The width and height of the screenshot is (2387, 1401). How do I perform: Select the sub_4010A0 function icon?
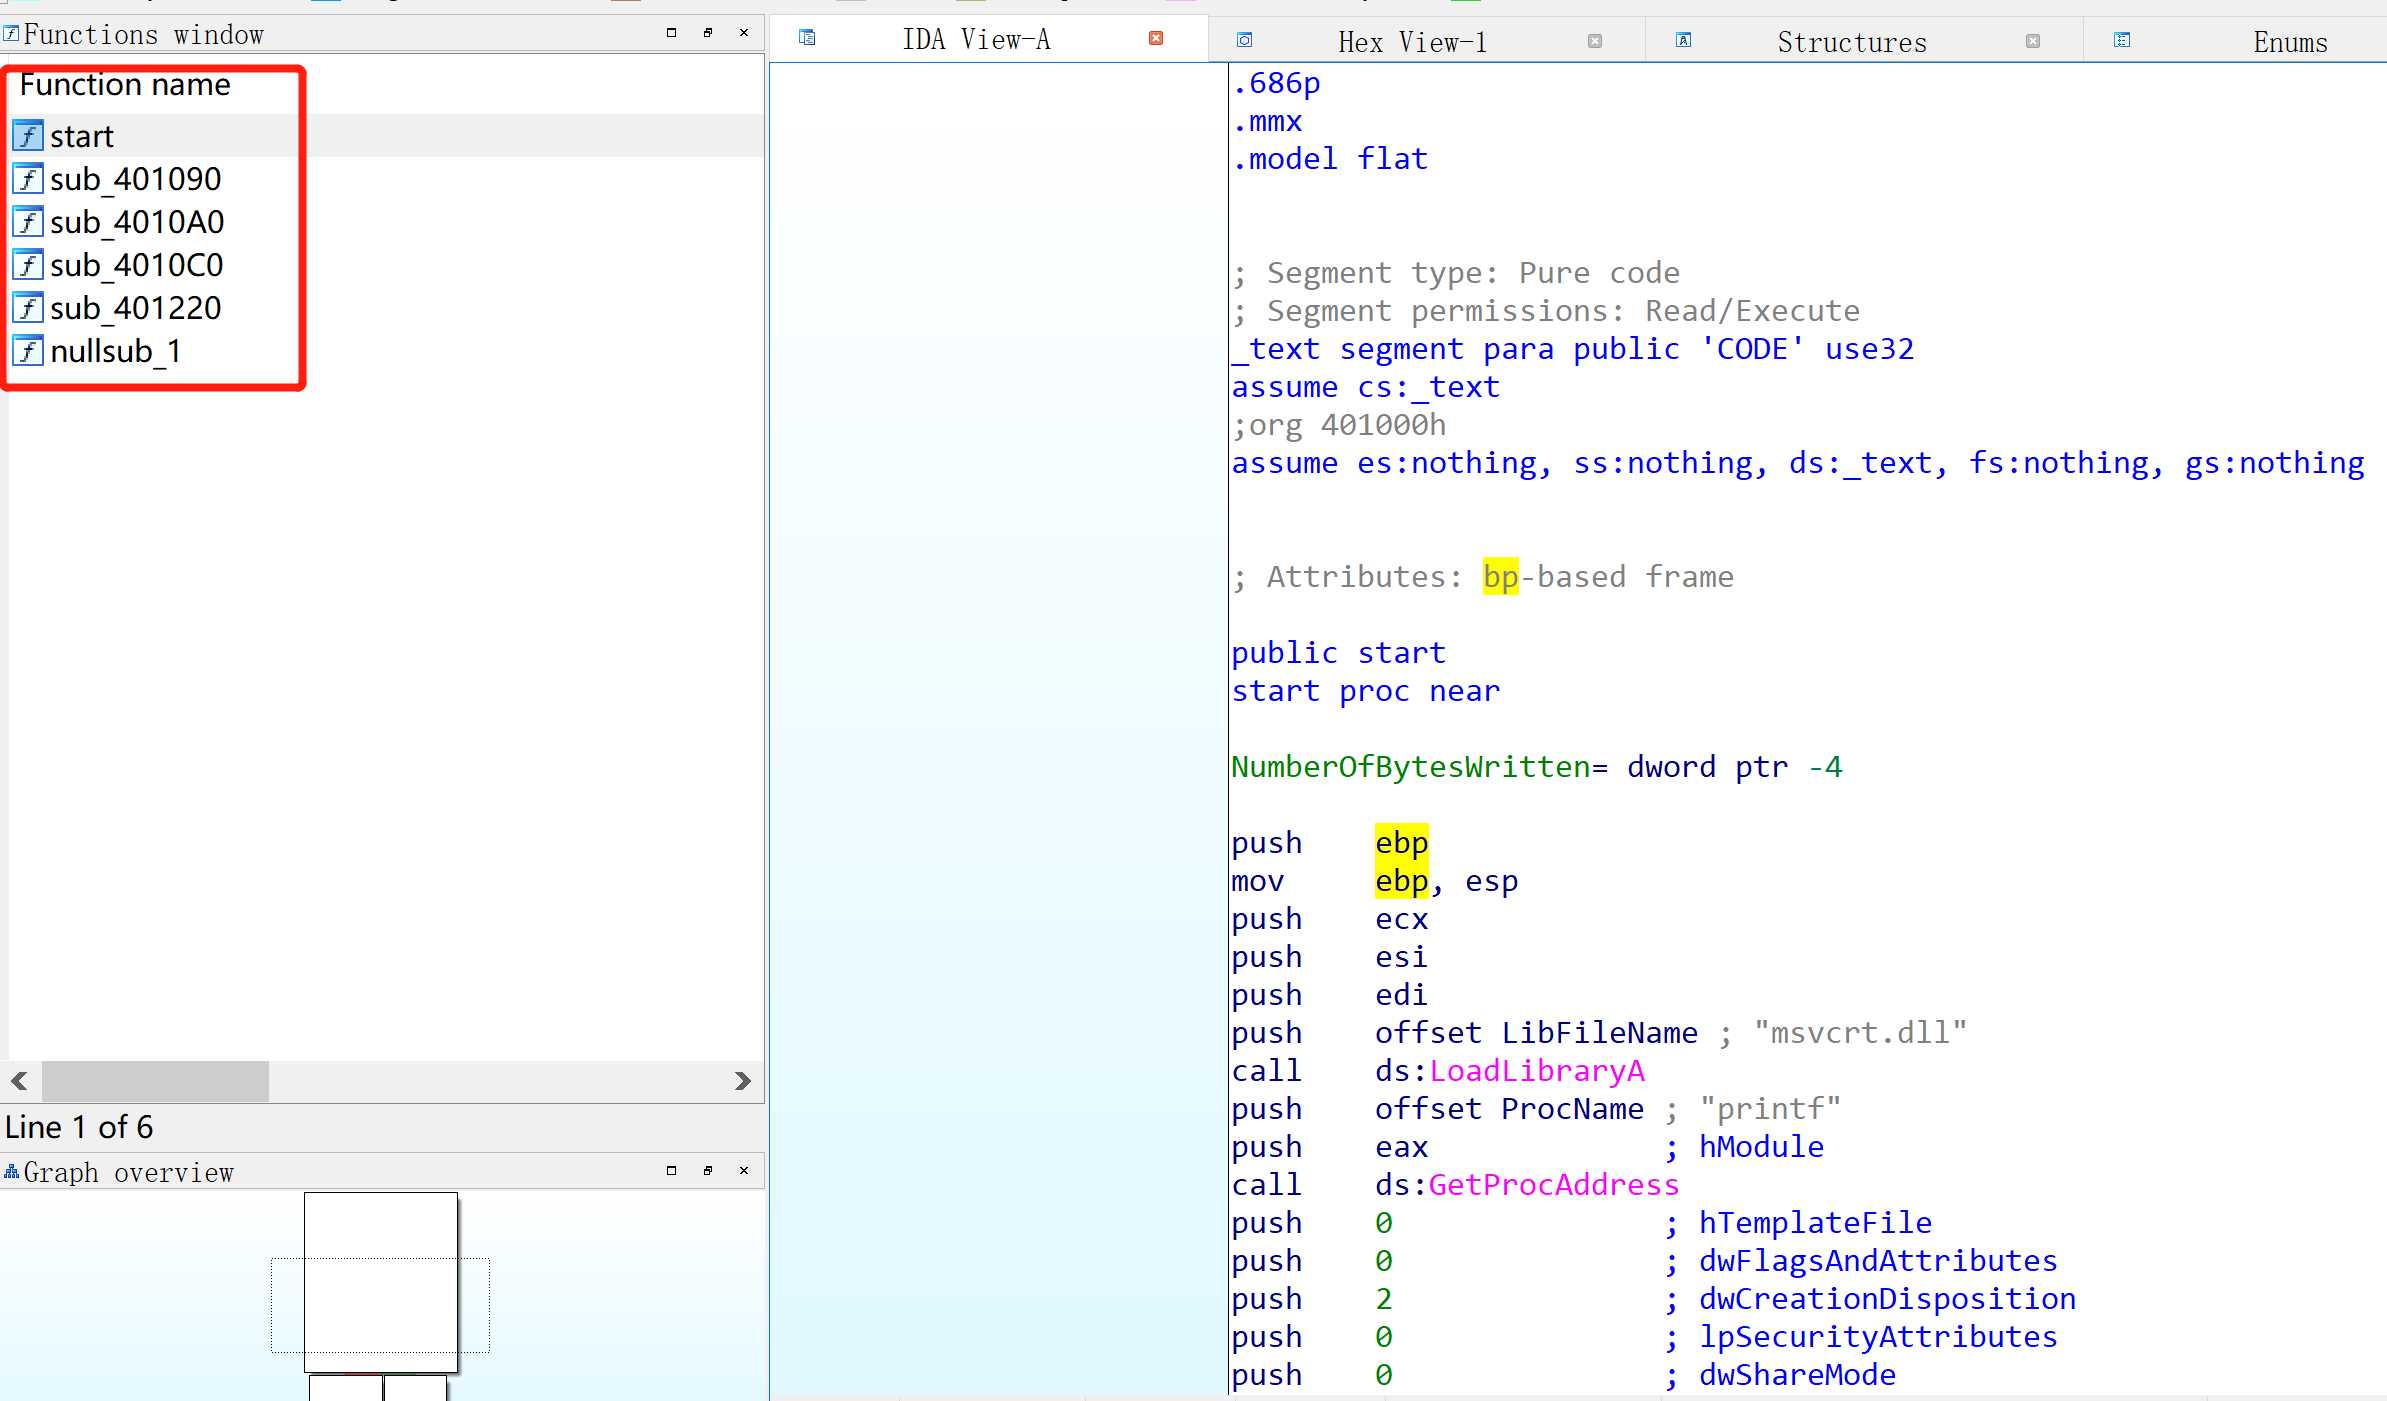coord(28,222)
